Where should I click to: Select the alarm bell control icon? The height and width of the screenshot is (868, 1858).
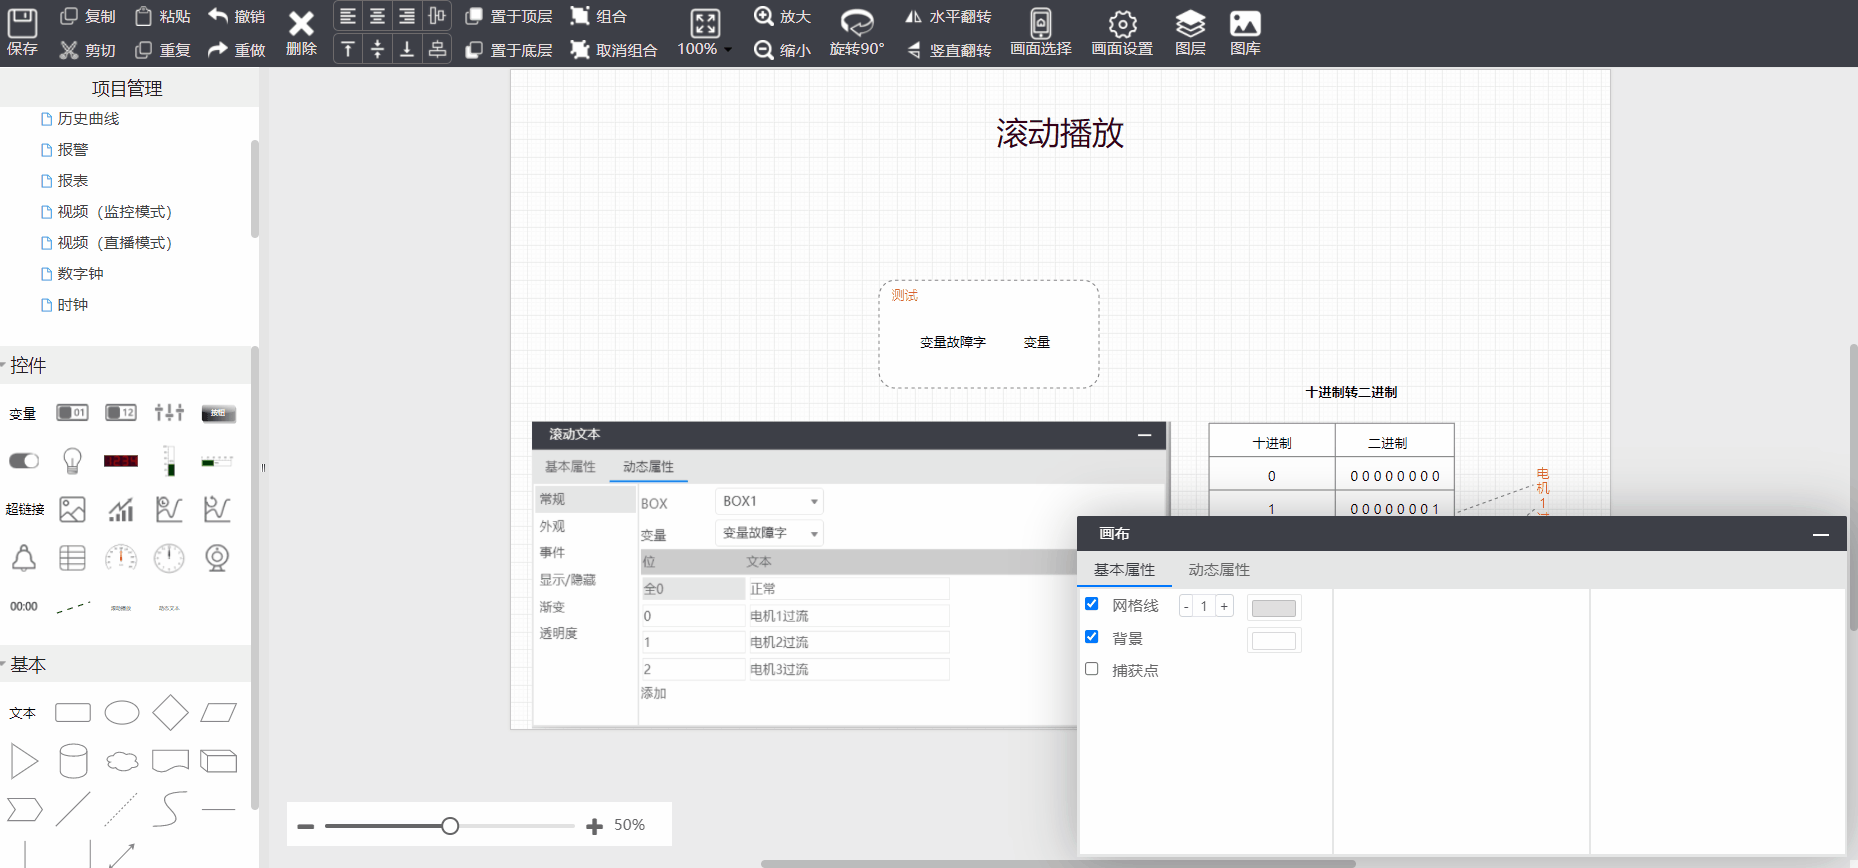24,558
